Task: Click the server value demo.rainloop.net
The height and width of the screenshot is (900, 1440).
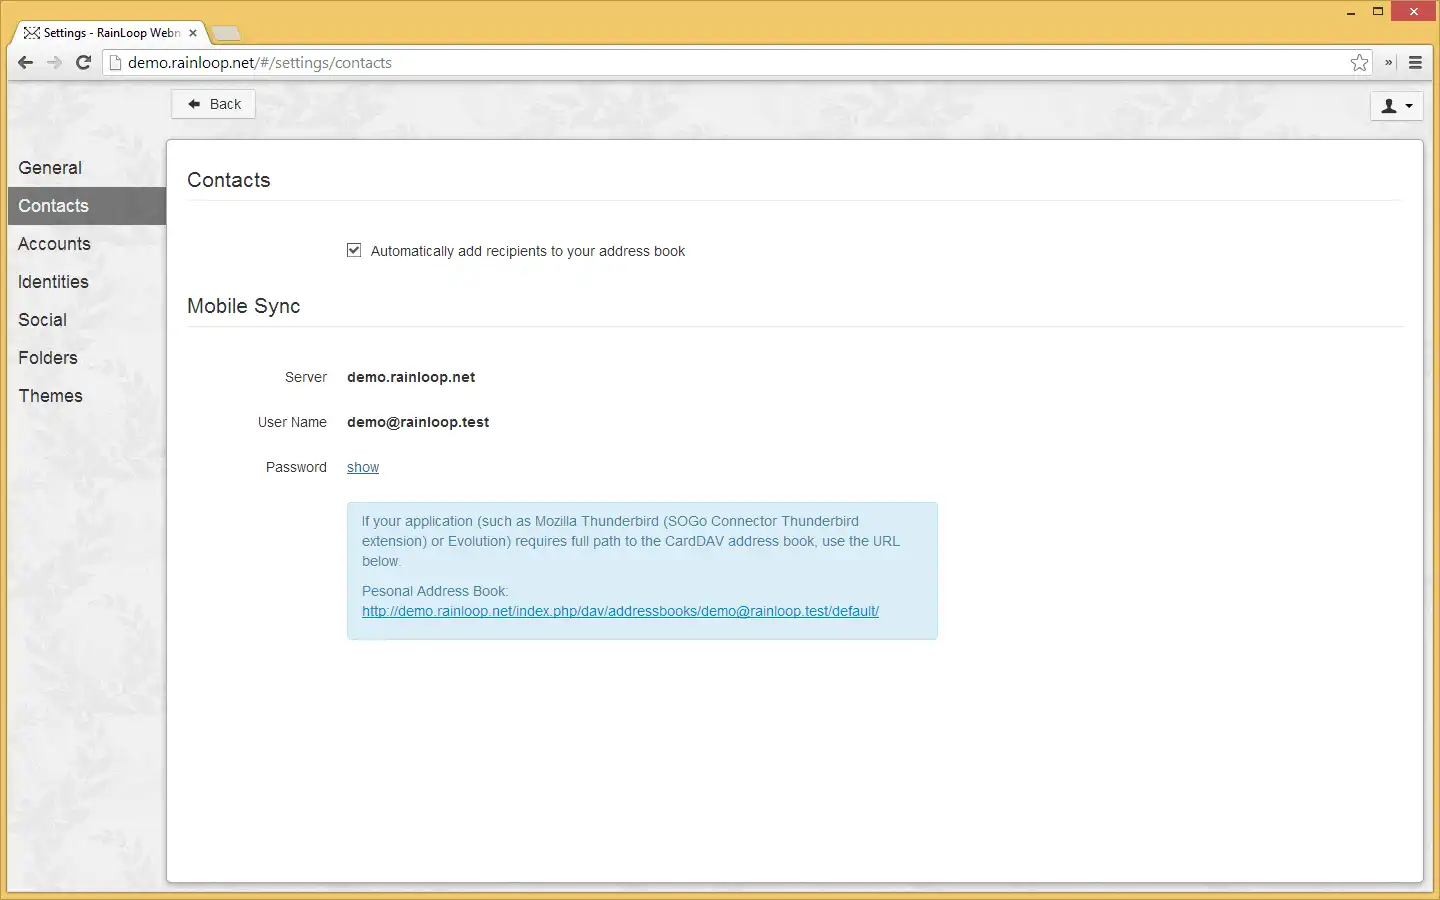Action: 411,377
